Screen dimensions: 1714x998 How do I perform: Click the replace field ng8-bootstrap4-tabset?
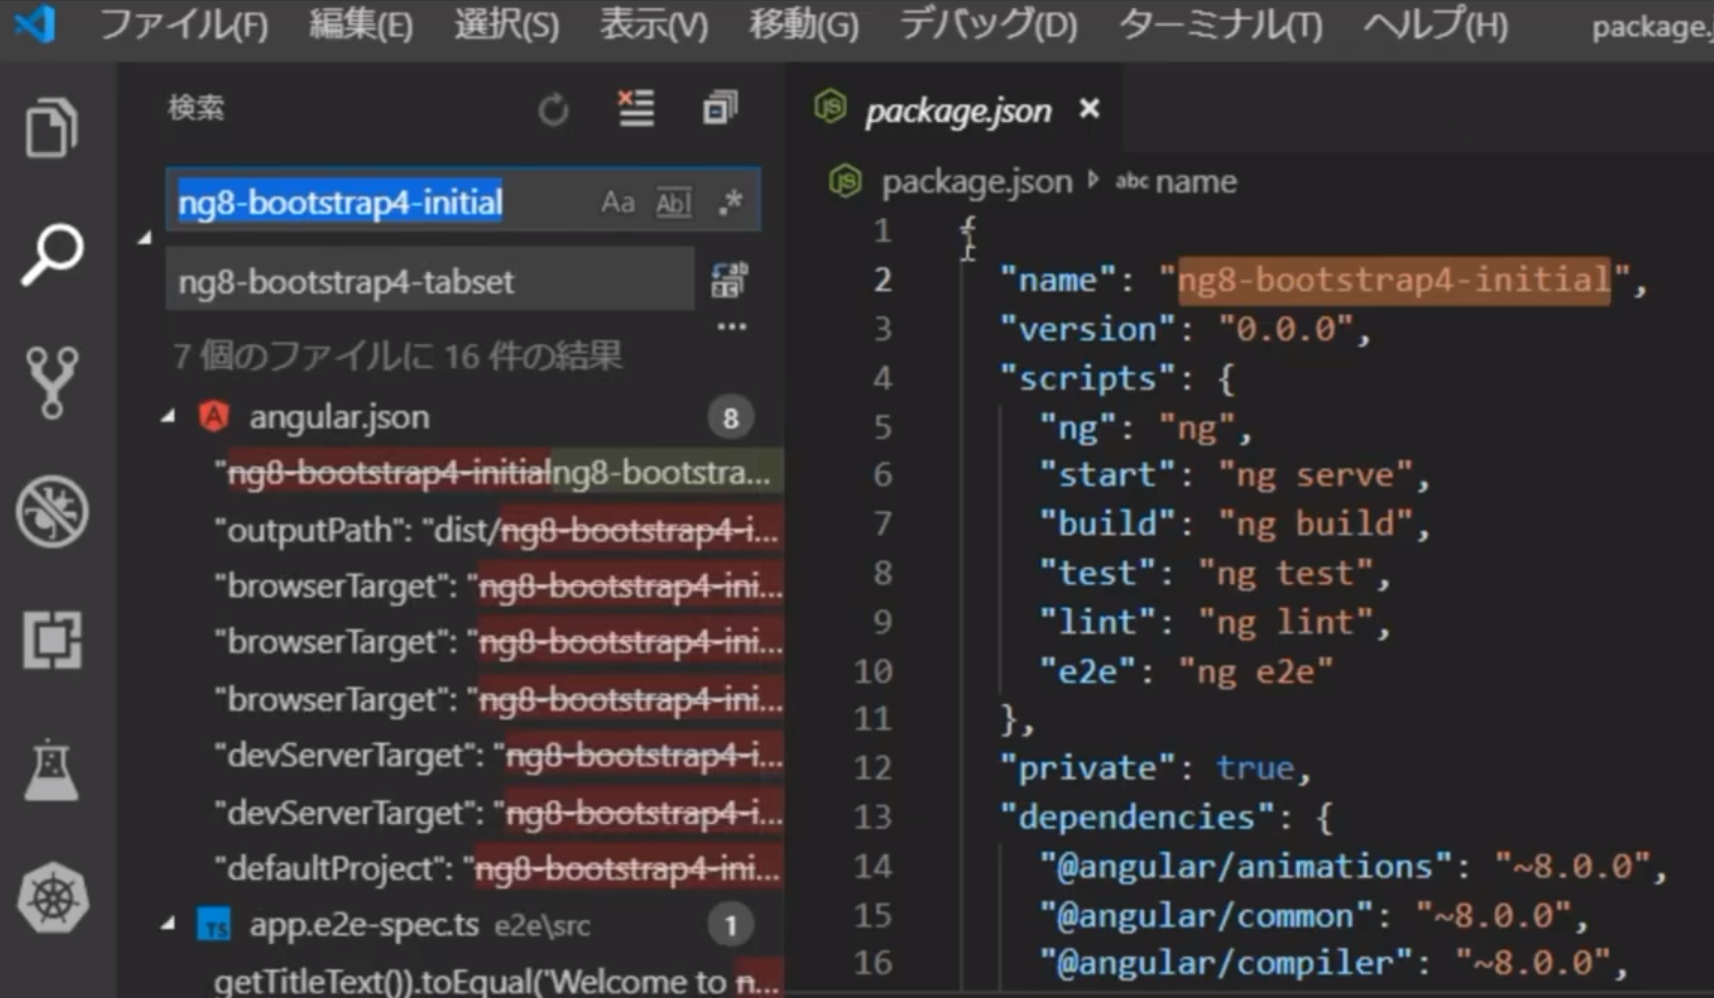430,281
